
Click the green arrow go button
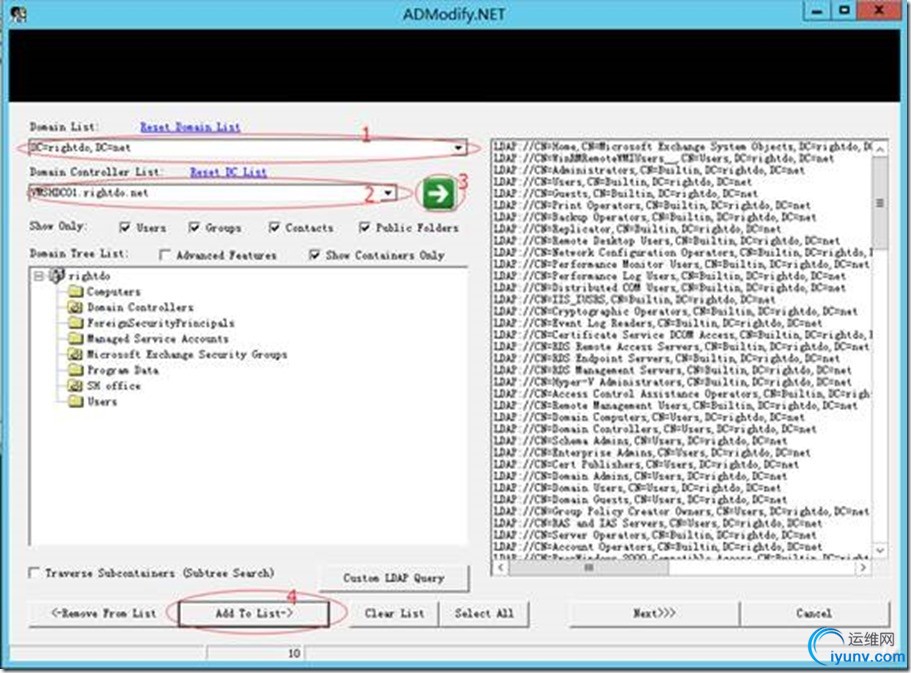point(439,193)
